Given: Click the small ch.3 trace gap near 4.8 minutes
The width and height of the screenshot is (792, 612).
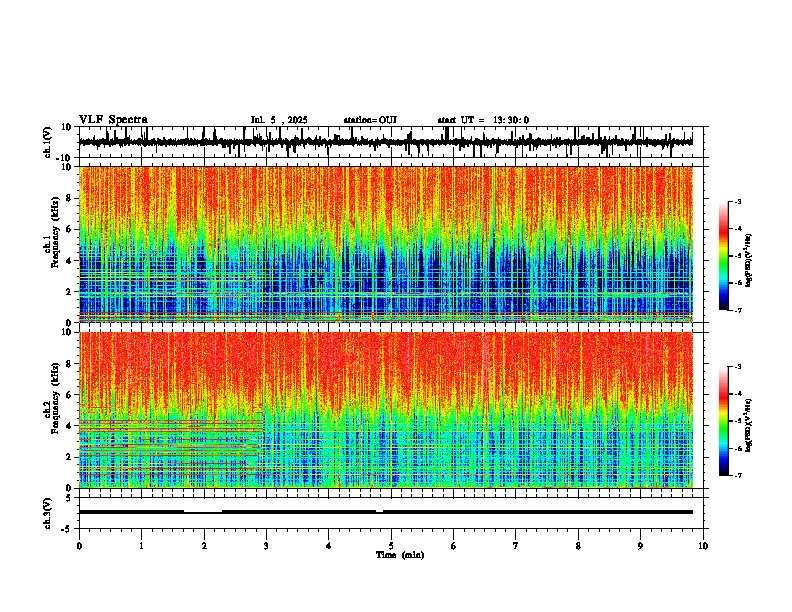Looking at the screenshot, I should [x=379, y=511].
